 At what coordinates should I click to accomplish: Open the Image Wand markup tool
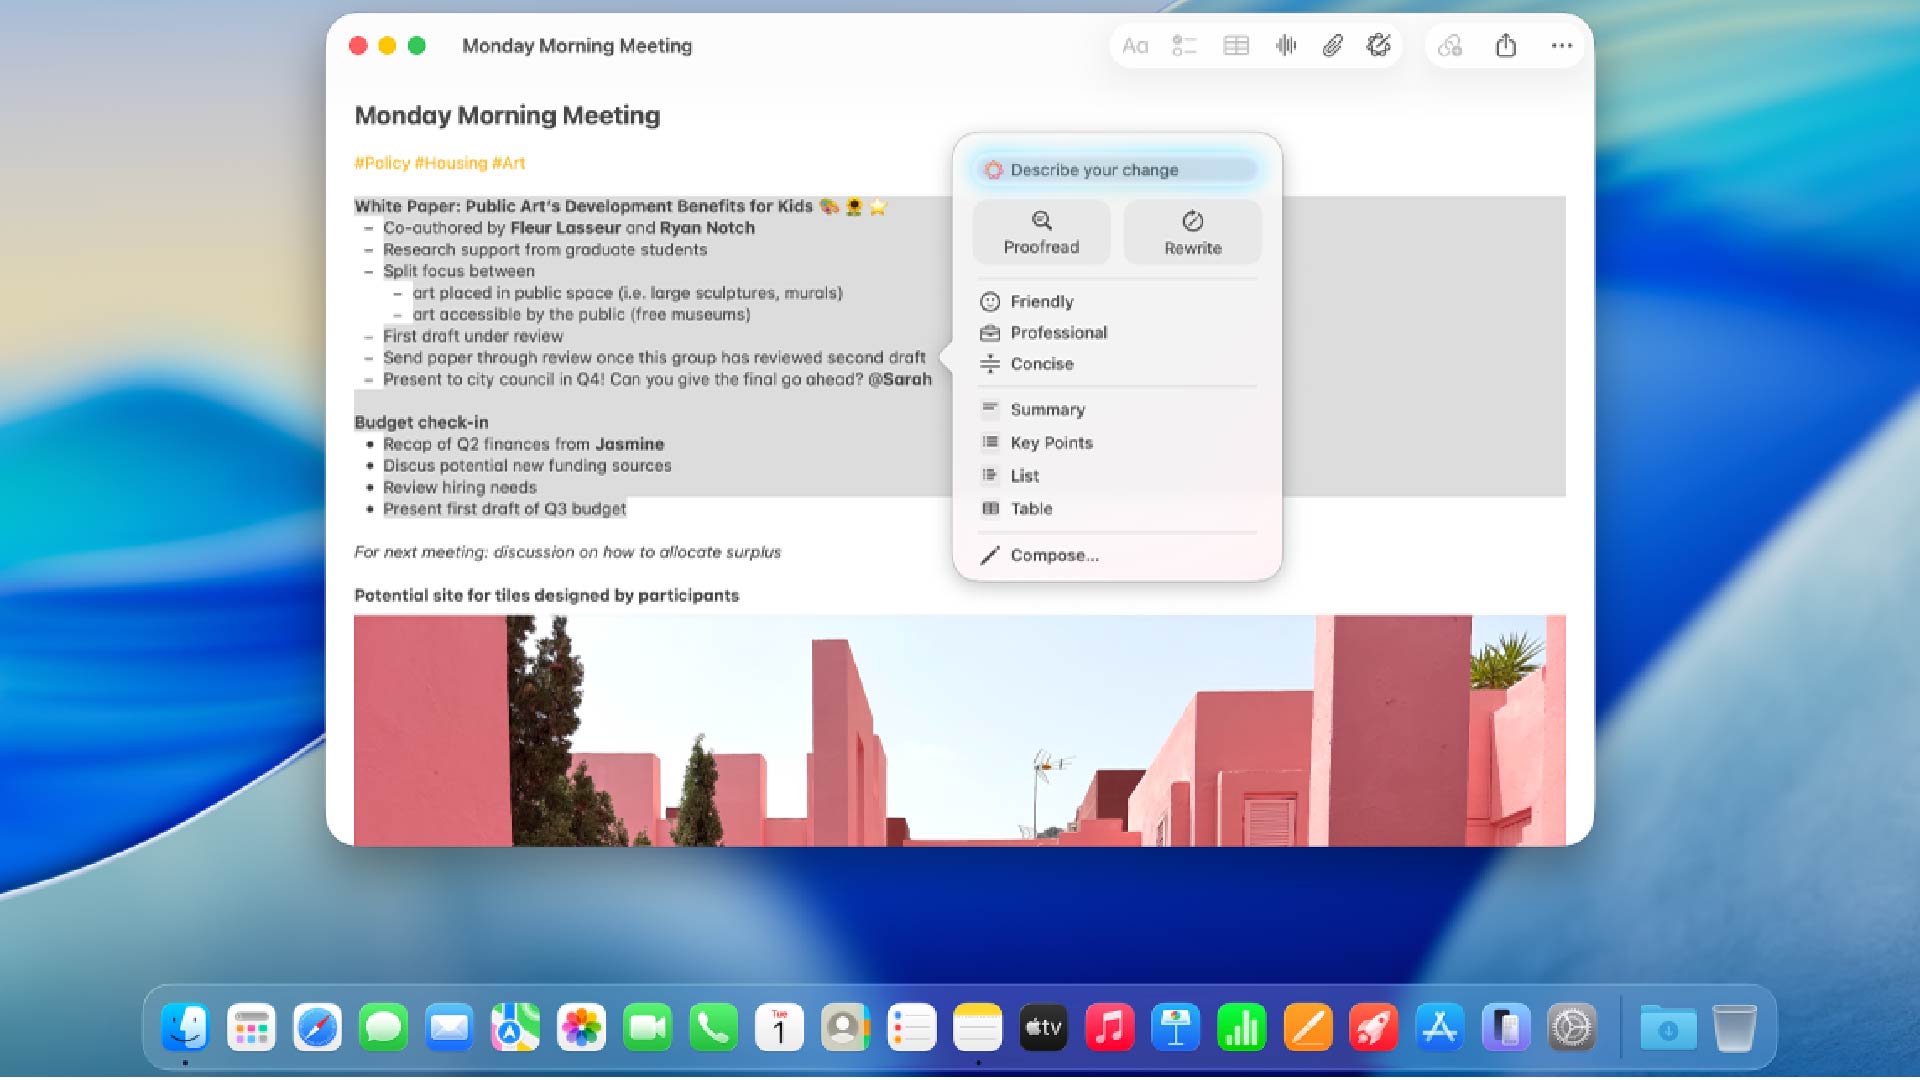pyautogui.click(x=1379, y=45)
